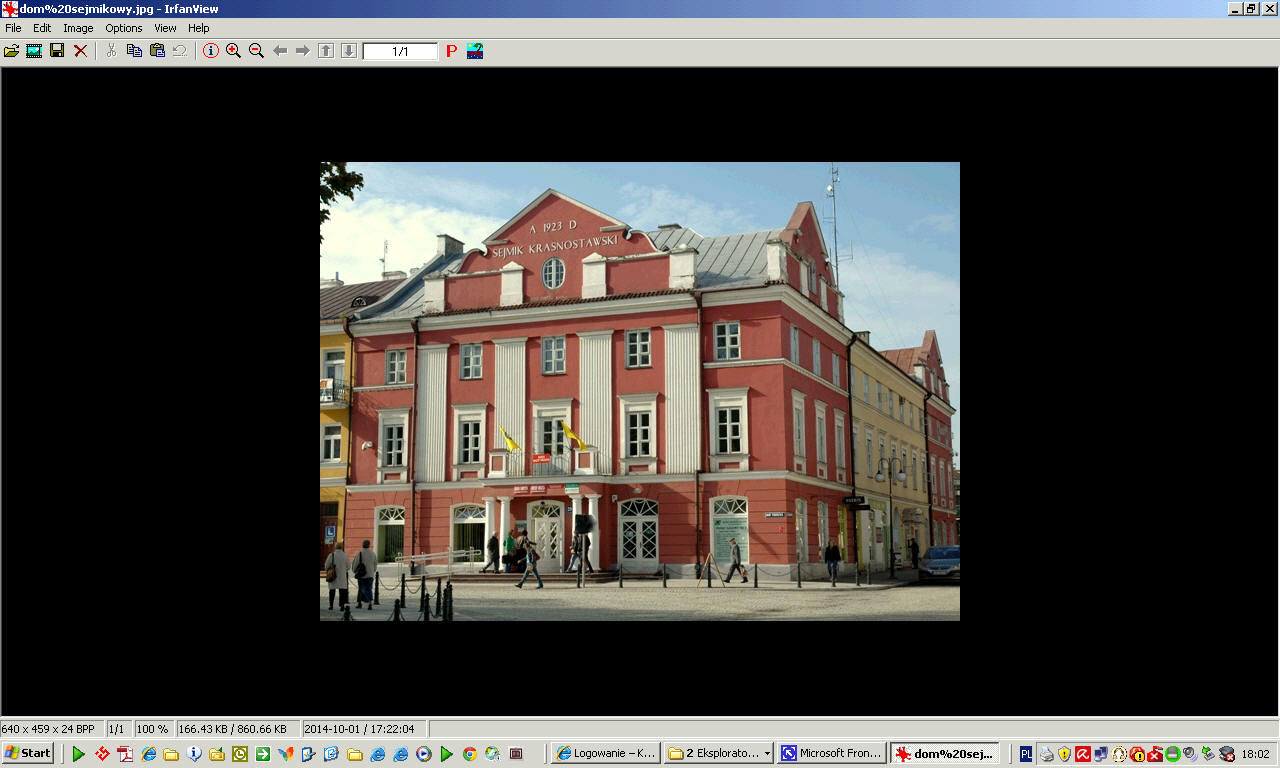This screenshot has height=768, width=1280.
Task: Open the Slideshow filmstrip icon
Action: click(34, 51)
